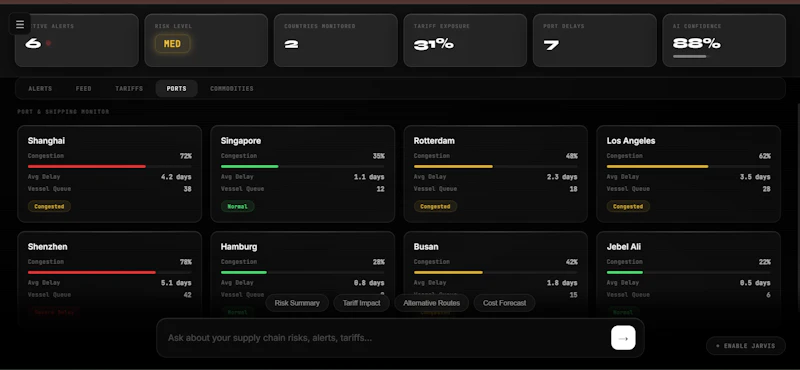Click the Rotterdam port title

click(434, 141)
